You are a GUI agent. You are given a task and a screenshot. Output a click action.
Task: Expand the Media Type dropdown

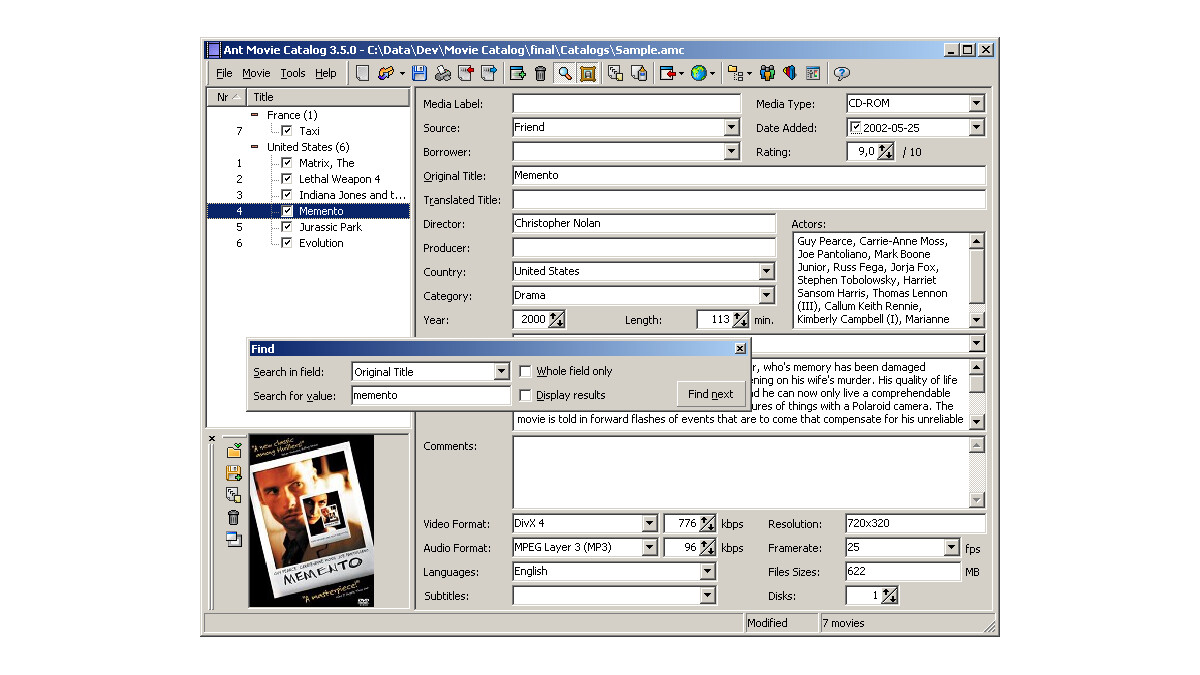tap(976, 104)
